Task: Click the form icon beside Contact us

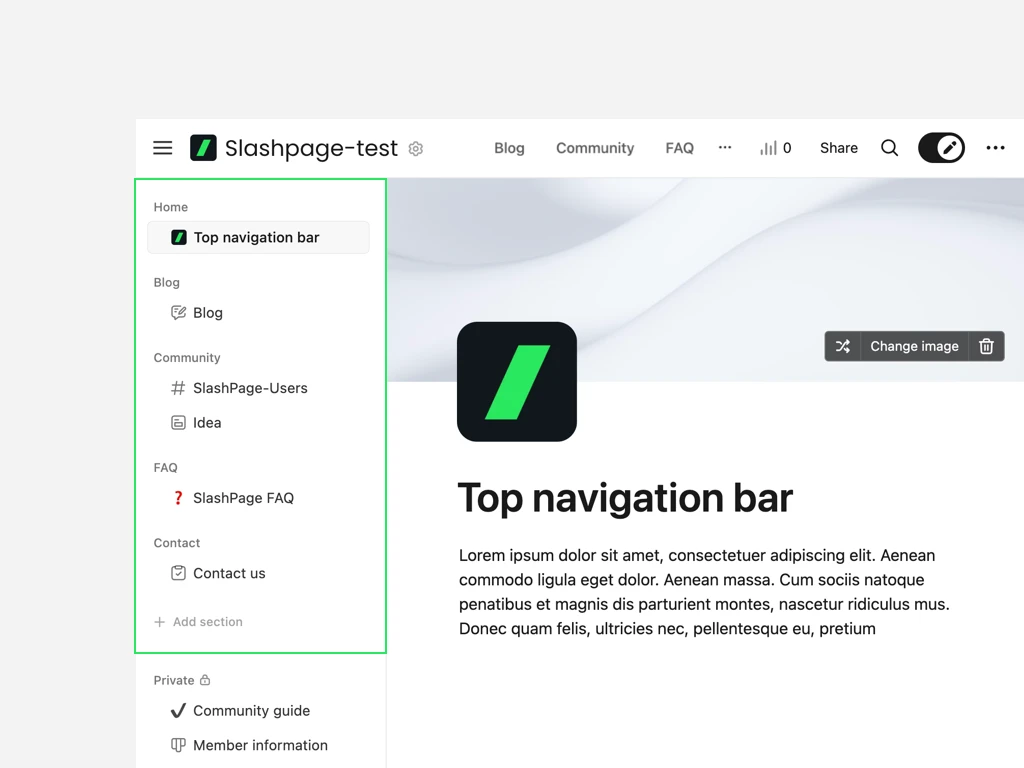Action: coord(178,573)
